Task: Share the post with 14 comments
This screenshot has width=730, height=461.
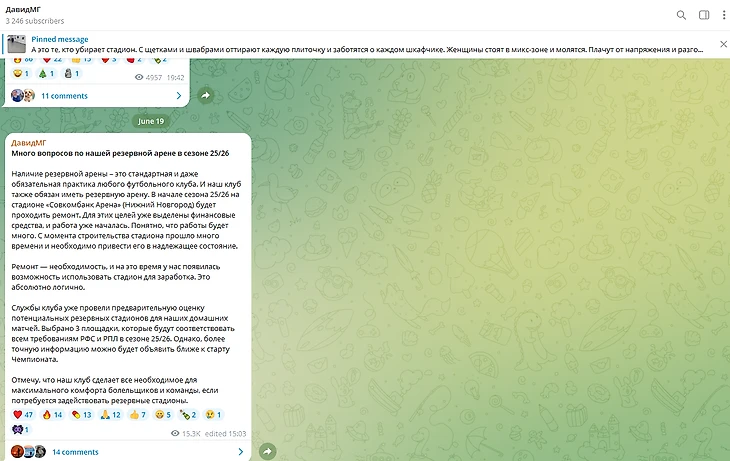Action: pyautogui.click(x=267, y=451)
